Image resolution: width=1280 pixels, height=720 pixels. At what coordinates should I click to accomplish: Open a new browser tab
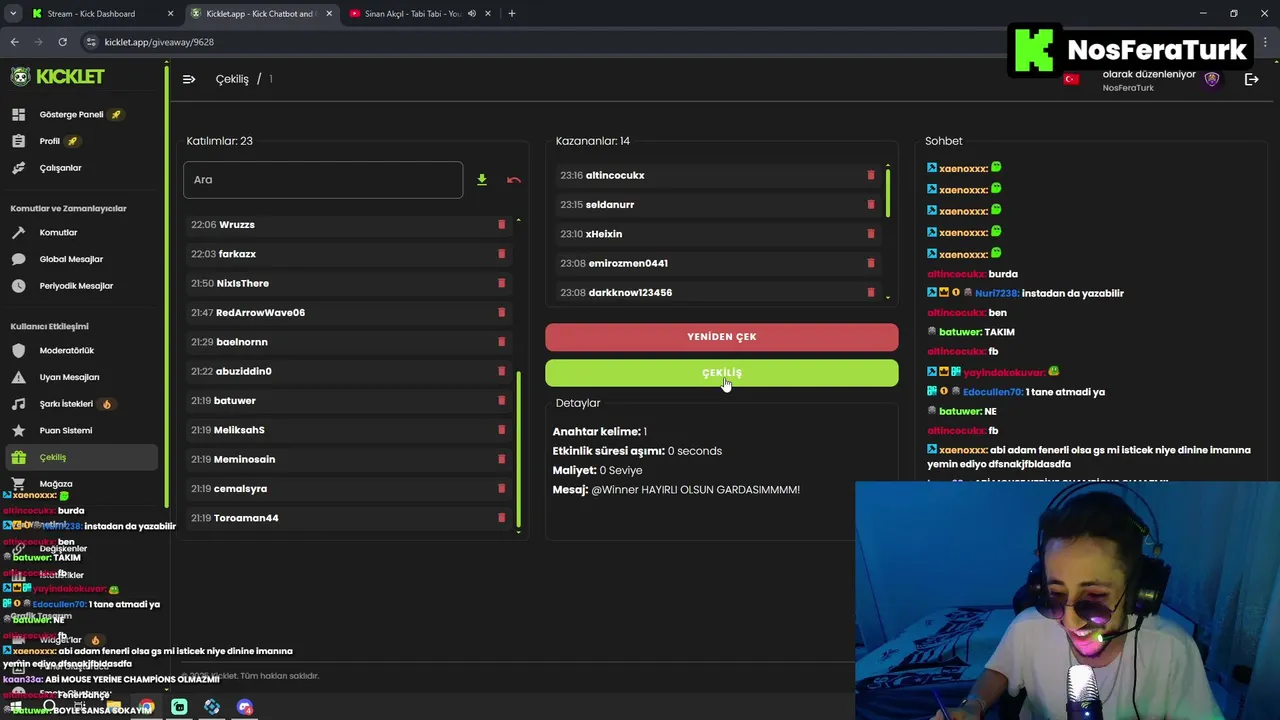tap(511, 14)
